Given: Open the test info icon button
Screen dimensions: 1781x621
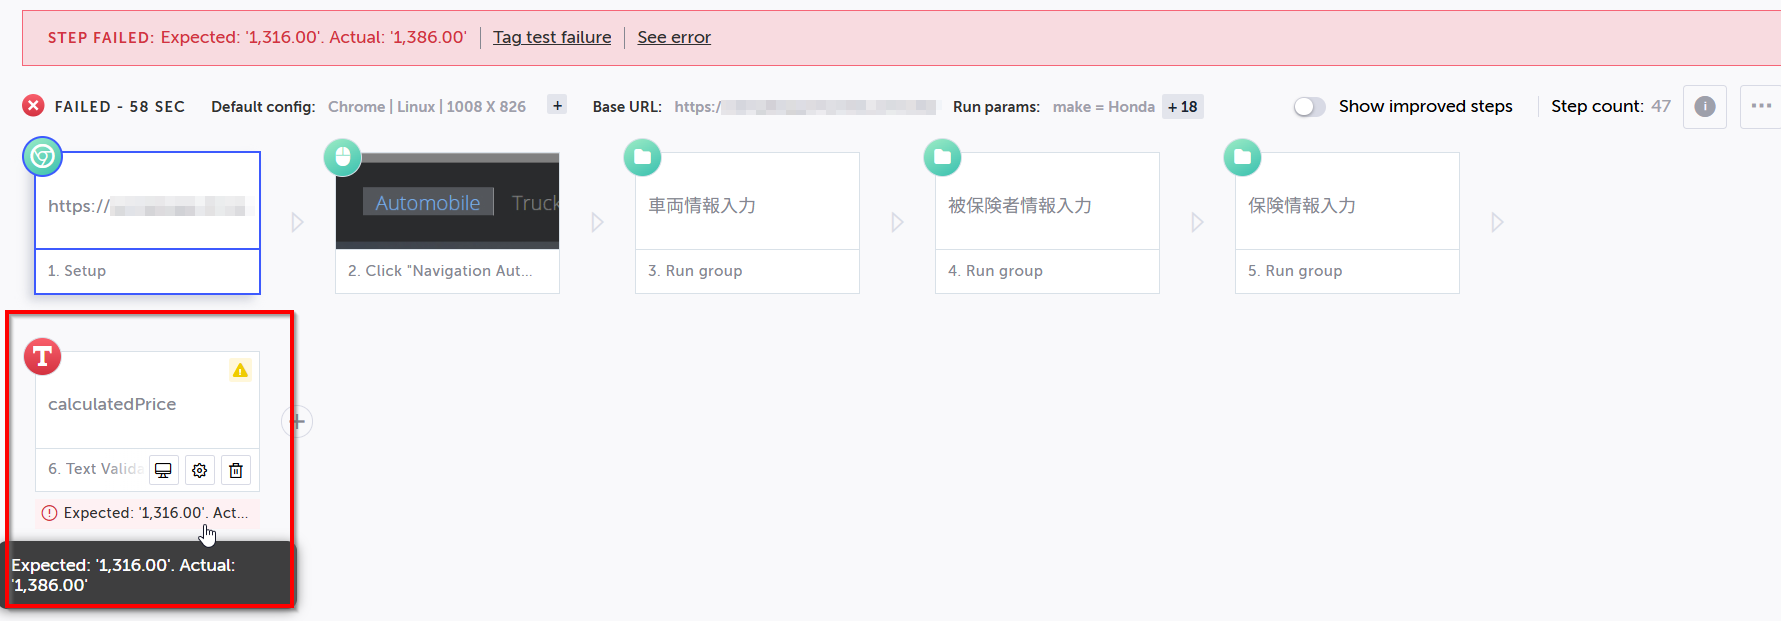Looking at the screenshot, I should [1705, 106].
